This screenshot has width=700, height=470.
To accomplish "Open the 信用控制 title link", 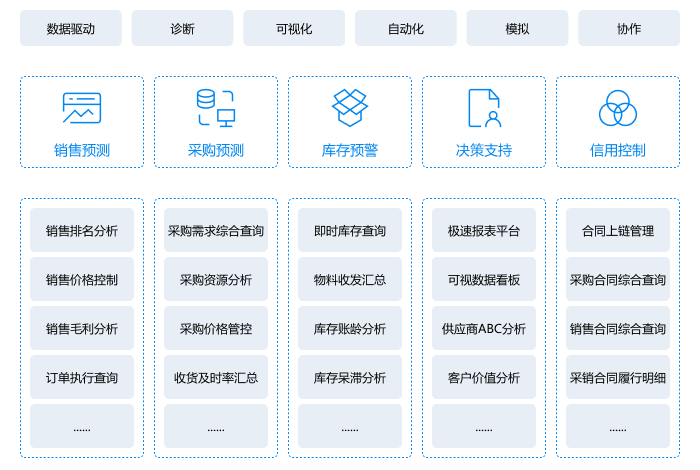I will point(618,150).
